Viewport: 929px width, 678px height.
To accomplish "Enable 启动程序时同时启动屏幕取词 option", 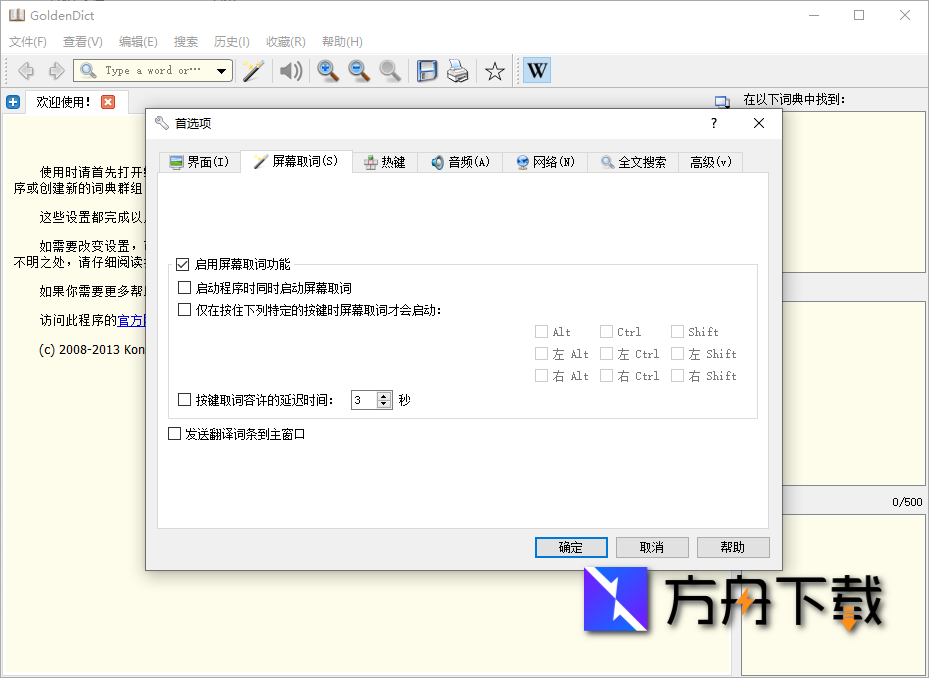I will [x=183, y=288].
